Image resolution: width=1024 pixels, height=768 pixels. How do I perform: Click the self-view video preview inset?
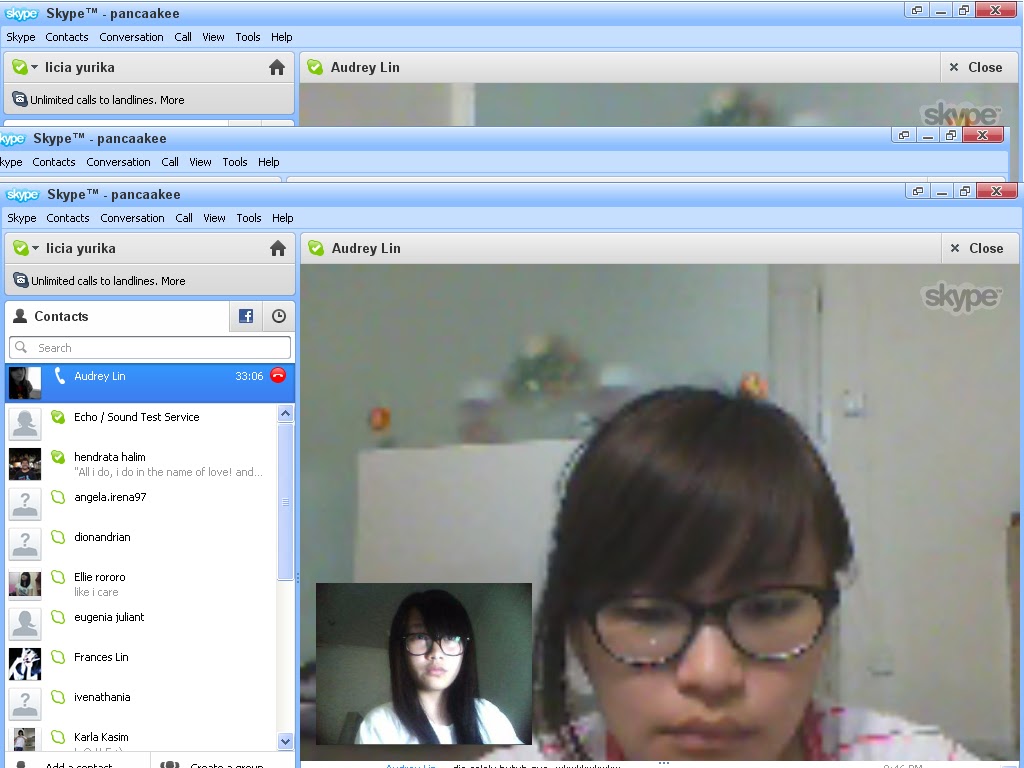pos(424,664)
